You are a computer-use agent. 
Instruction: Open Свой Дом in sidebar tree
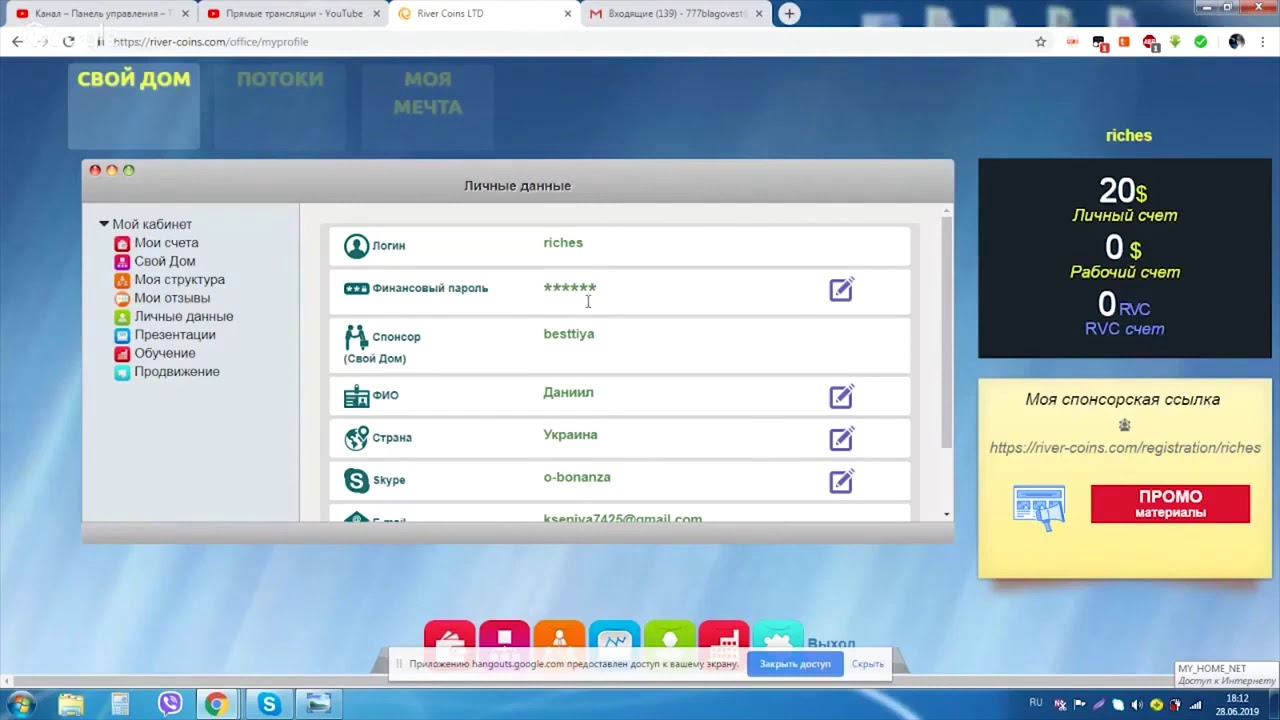[164, 261]
